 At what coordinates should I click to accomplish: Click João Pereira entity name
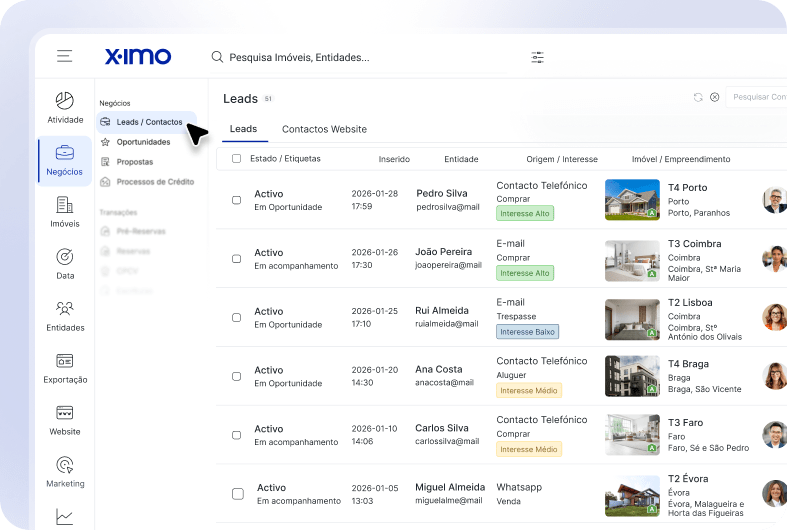tap(443, 251)
